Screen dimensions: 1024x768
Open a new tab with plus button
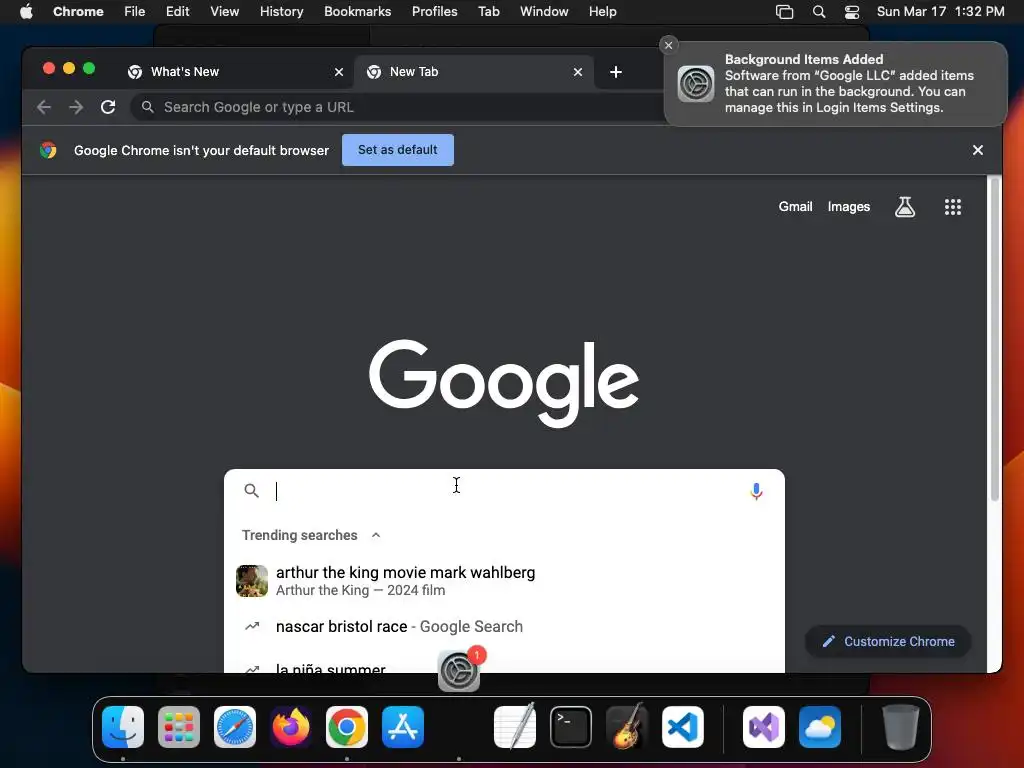(616, 72)
